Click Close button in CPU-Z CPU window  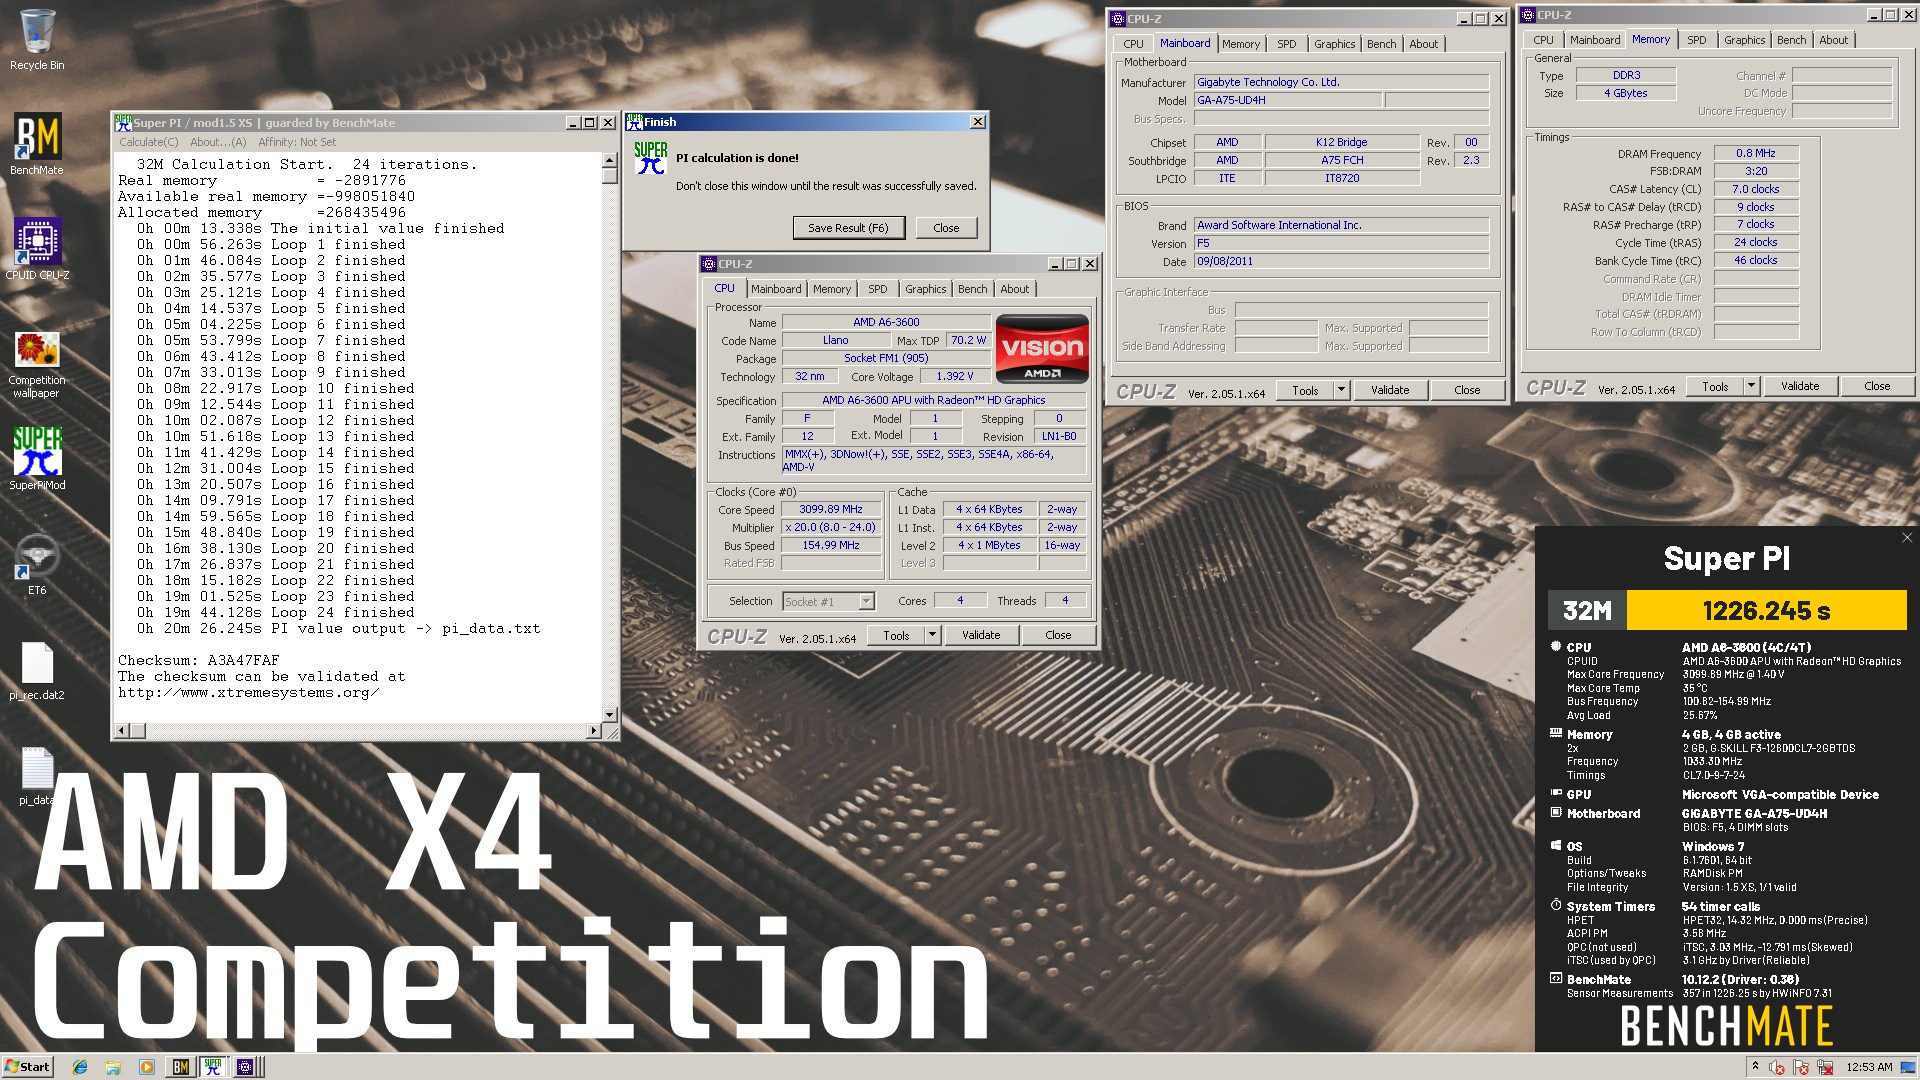click(1058, 635)
